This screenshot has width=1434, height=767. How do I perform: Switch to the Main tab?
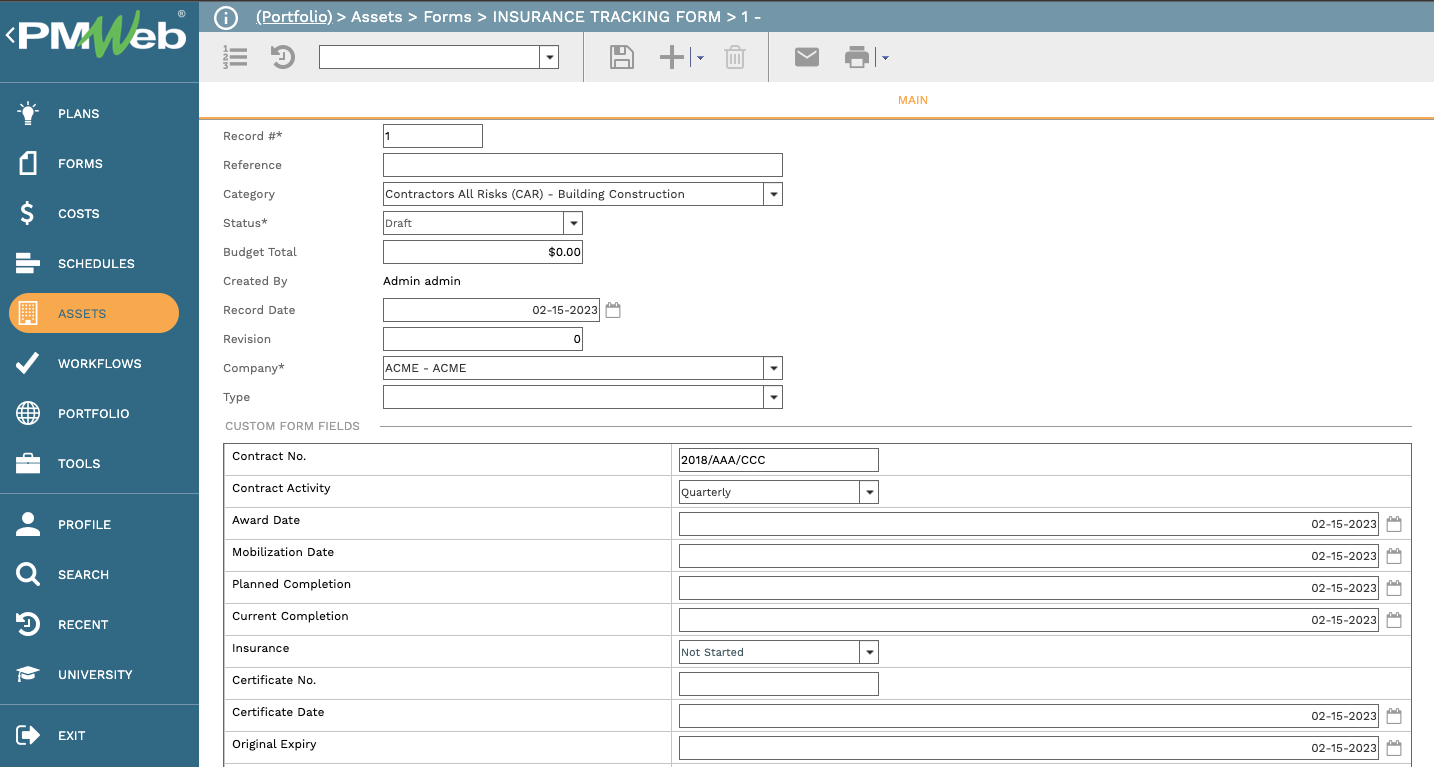point(912,100)
